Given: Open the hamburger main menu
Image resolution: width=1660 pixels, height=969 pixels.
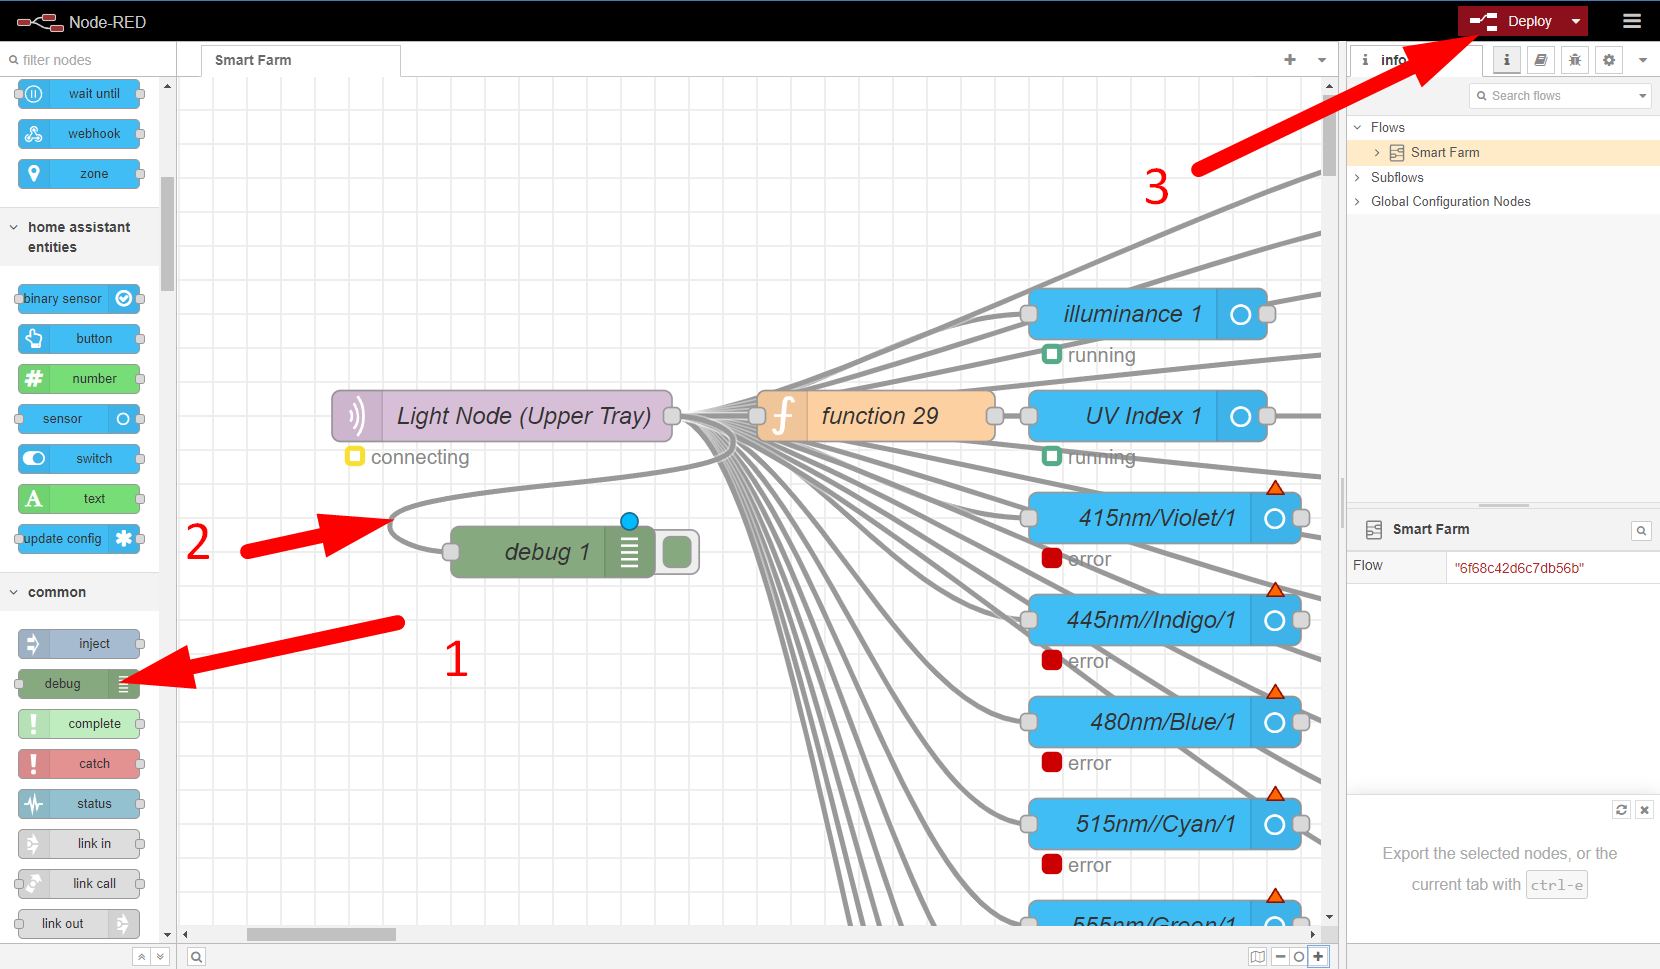Looking at the screenshot, I should coord(1631,21).
